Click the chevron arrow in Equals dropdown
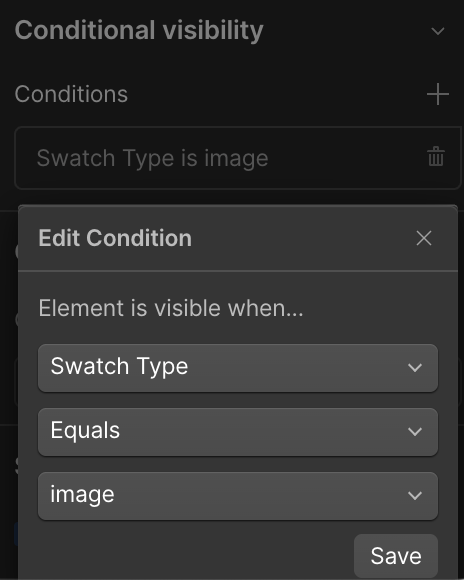 415,432
